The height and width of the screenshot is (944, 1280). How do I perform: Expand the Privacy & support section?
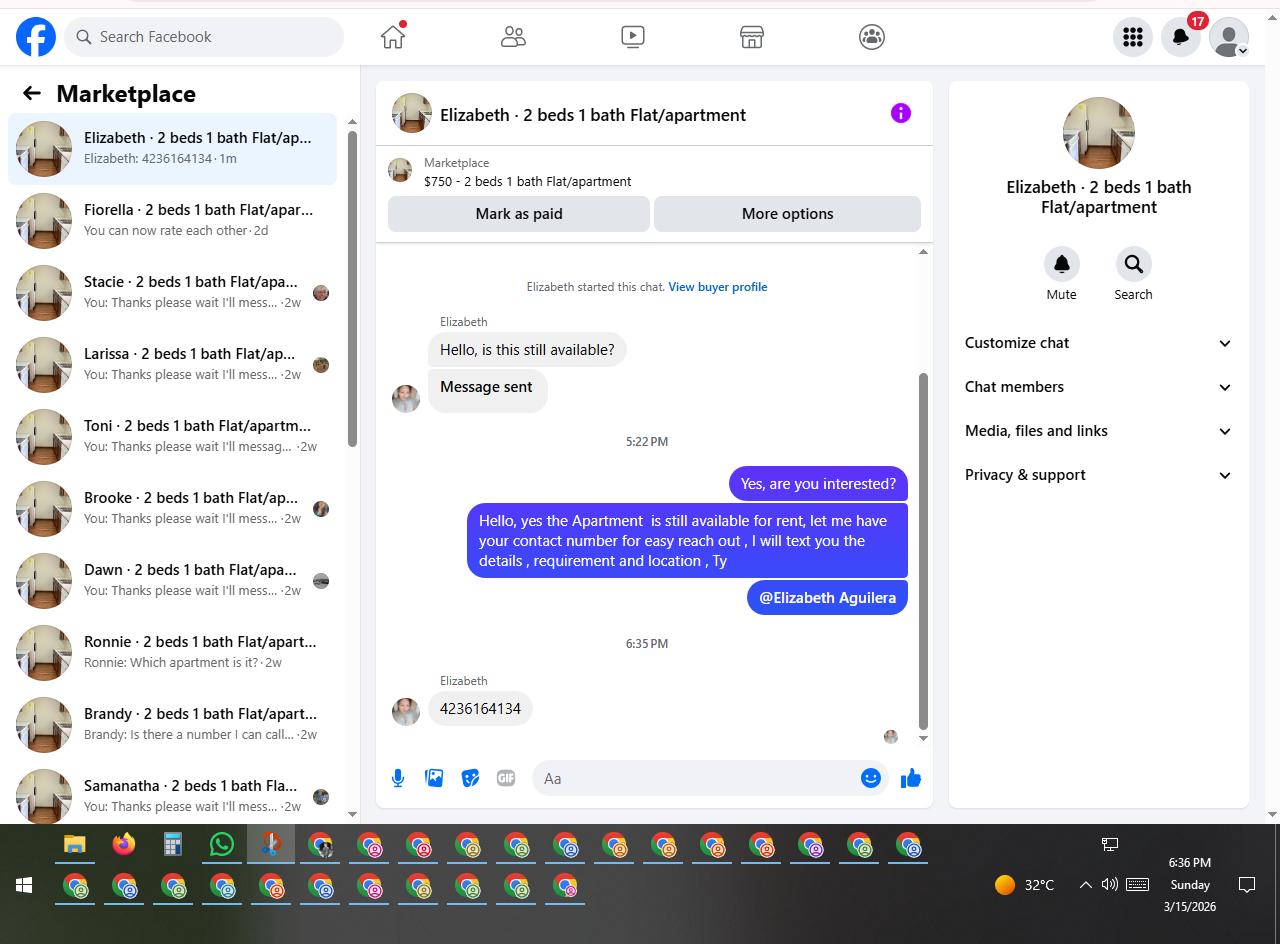coord(1099,475)
